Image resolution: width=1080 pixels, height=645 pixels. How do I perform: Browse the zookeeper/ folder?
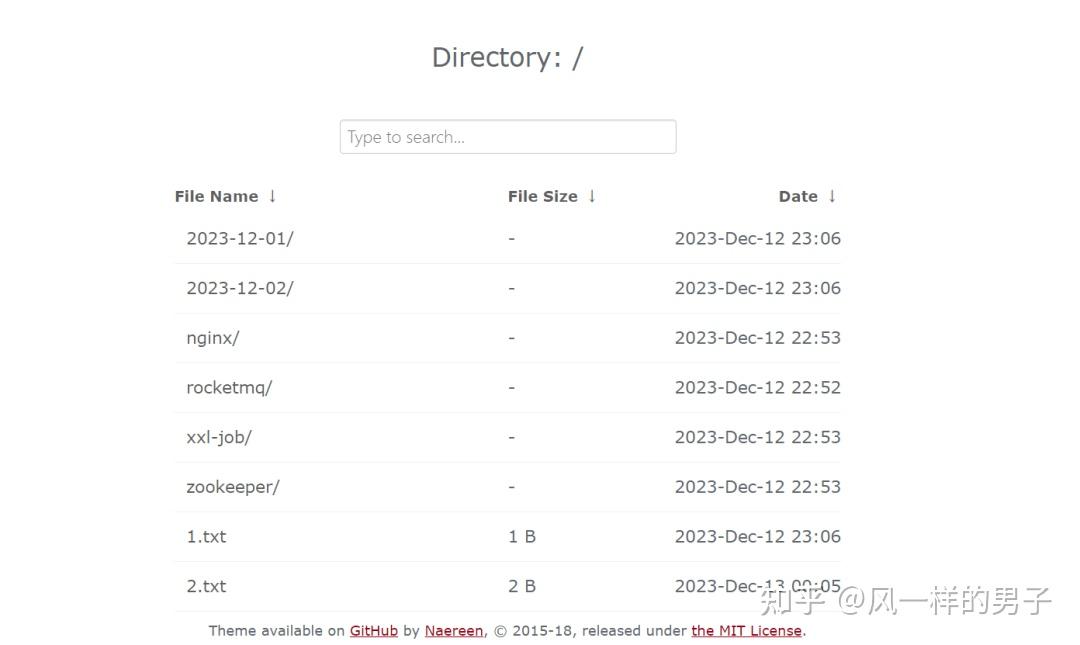pyautogui.click(x=233, y=487)
